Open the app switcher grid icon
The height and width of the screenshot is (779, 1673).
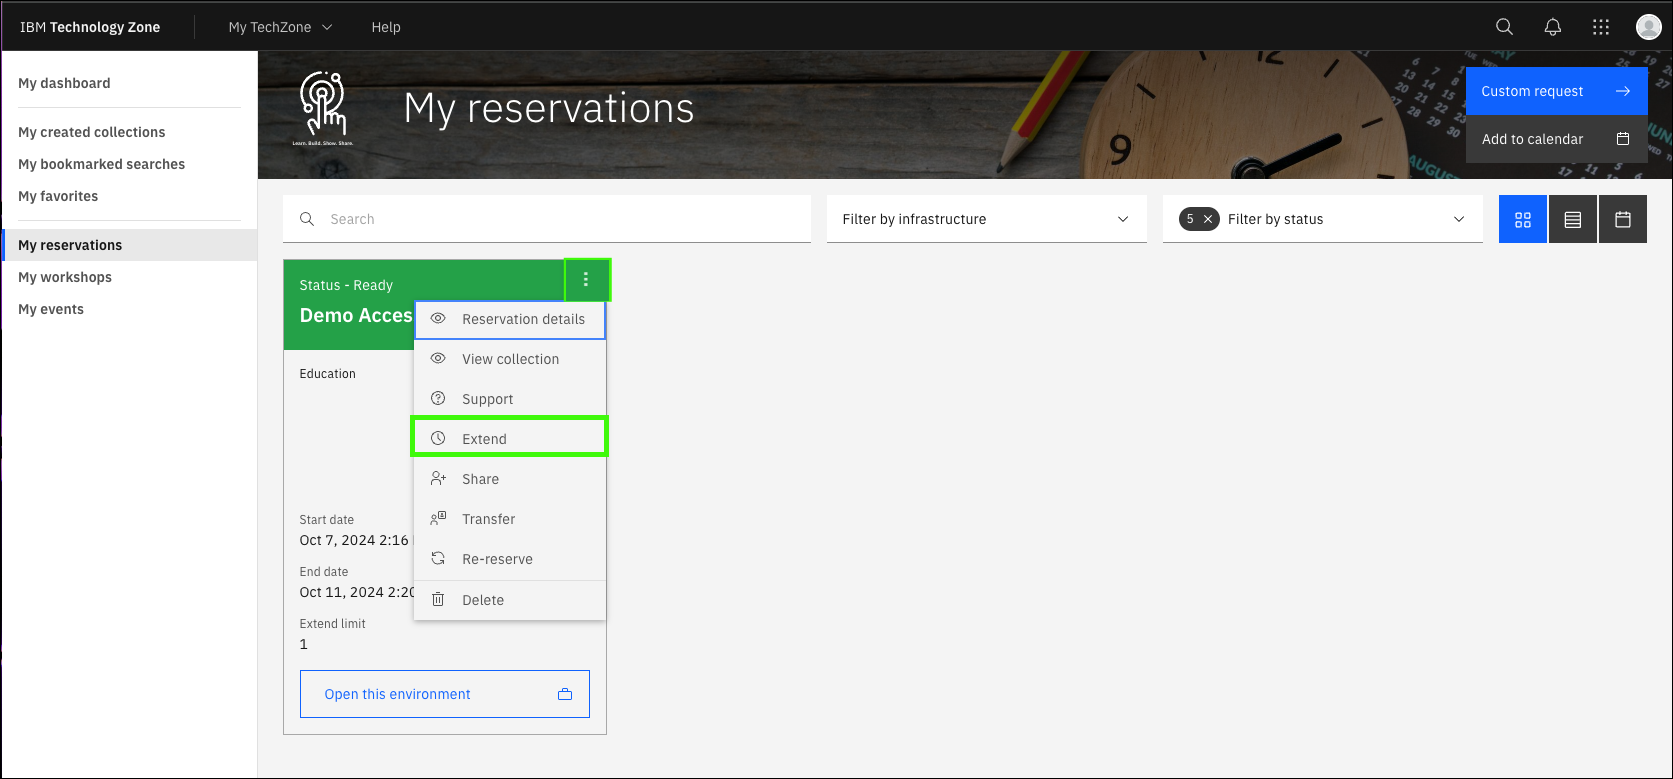1600,27
